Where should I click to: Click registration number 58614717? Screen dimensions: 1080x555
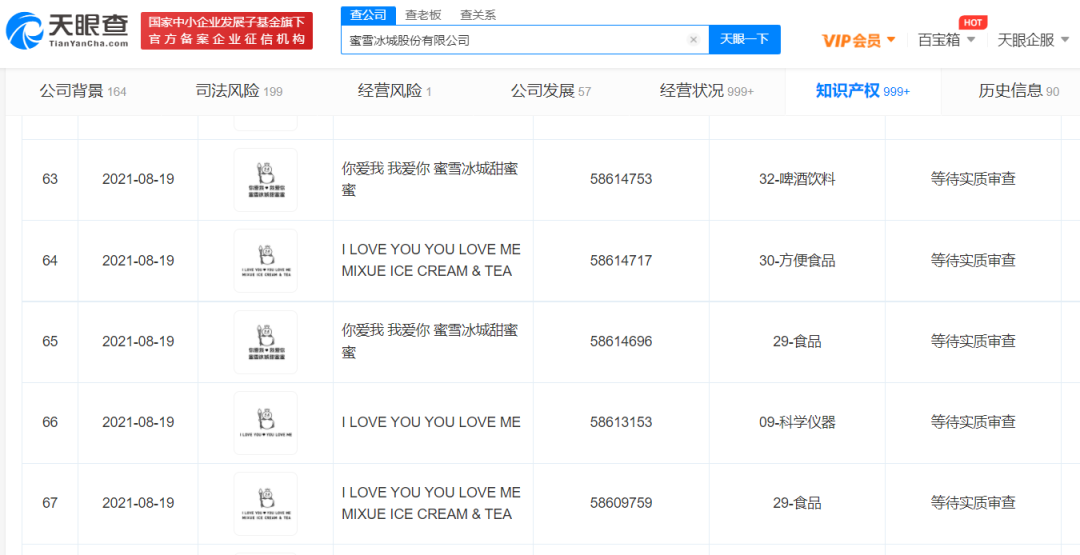pyautogui.click(x=621, y=261)
